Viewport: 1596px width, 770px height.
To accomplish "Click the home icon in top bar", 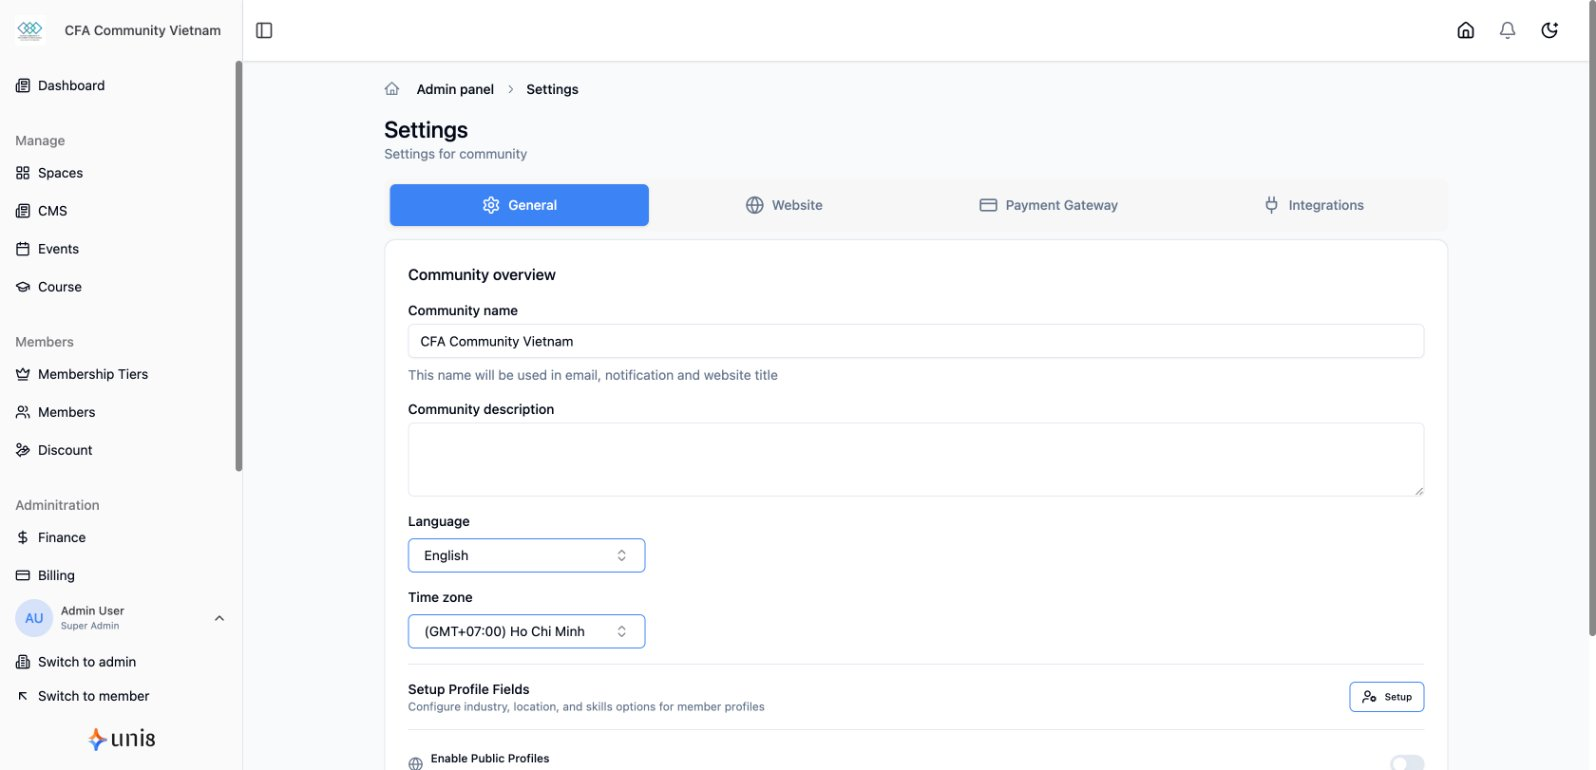I will click(1466, 30).
